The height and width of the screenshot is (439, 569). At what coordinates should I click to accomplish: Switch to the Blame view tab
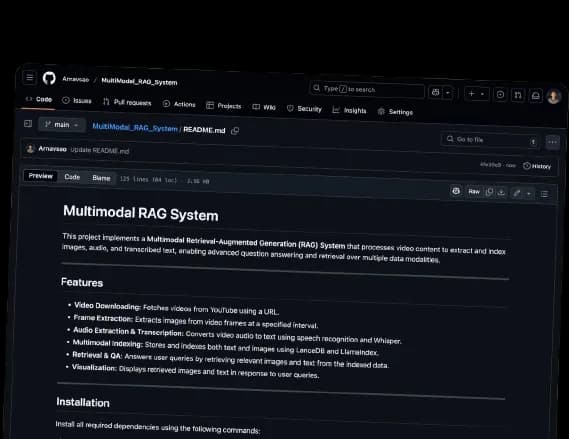[x=101, y=178]
